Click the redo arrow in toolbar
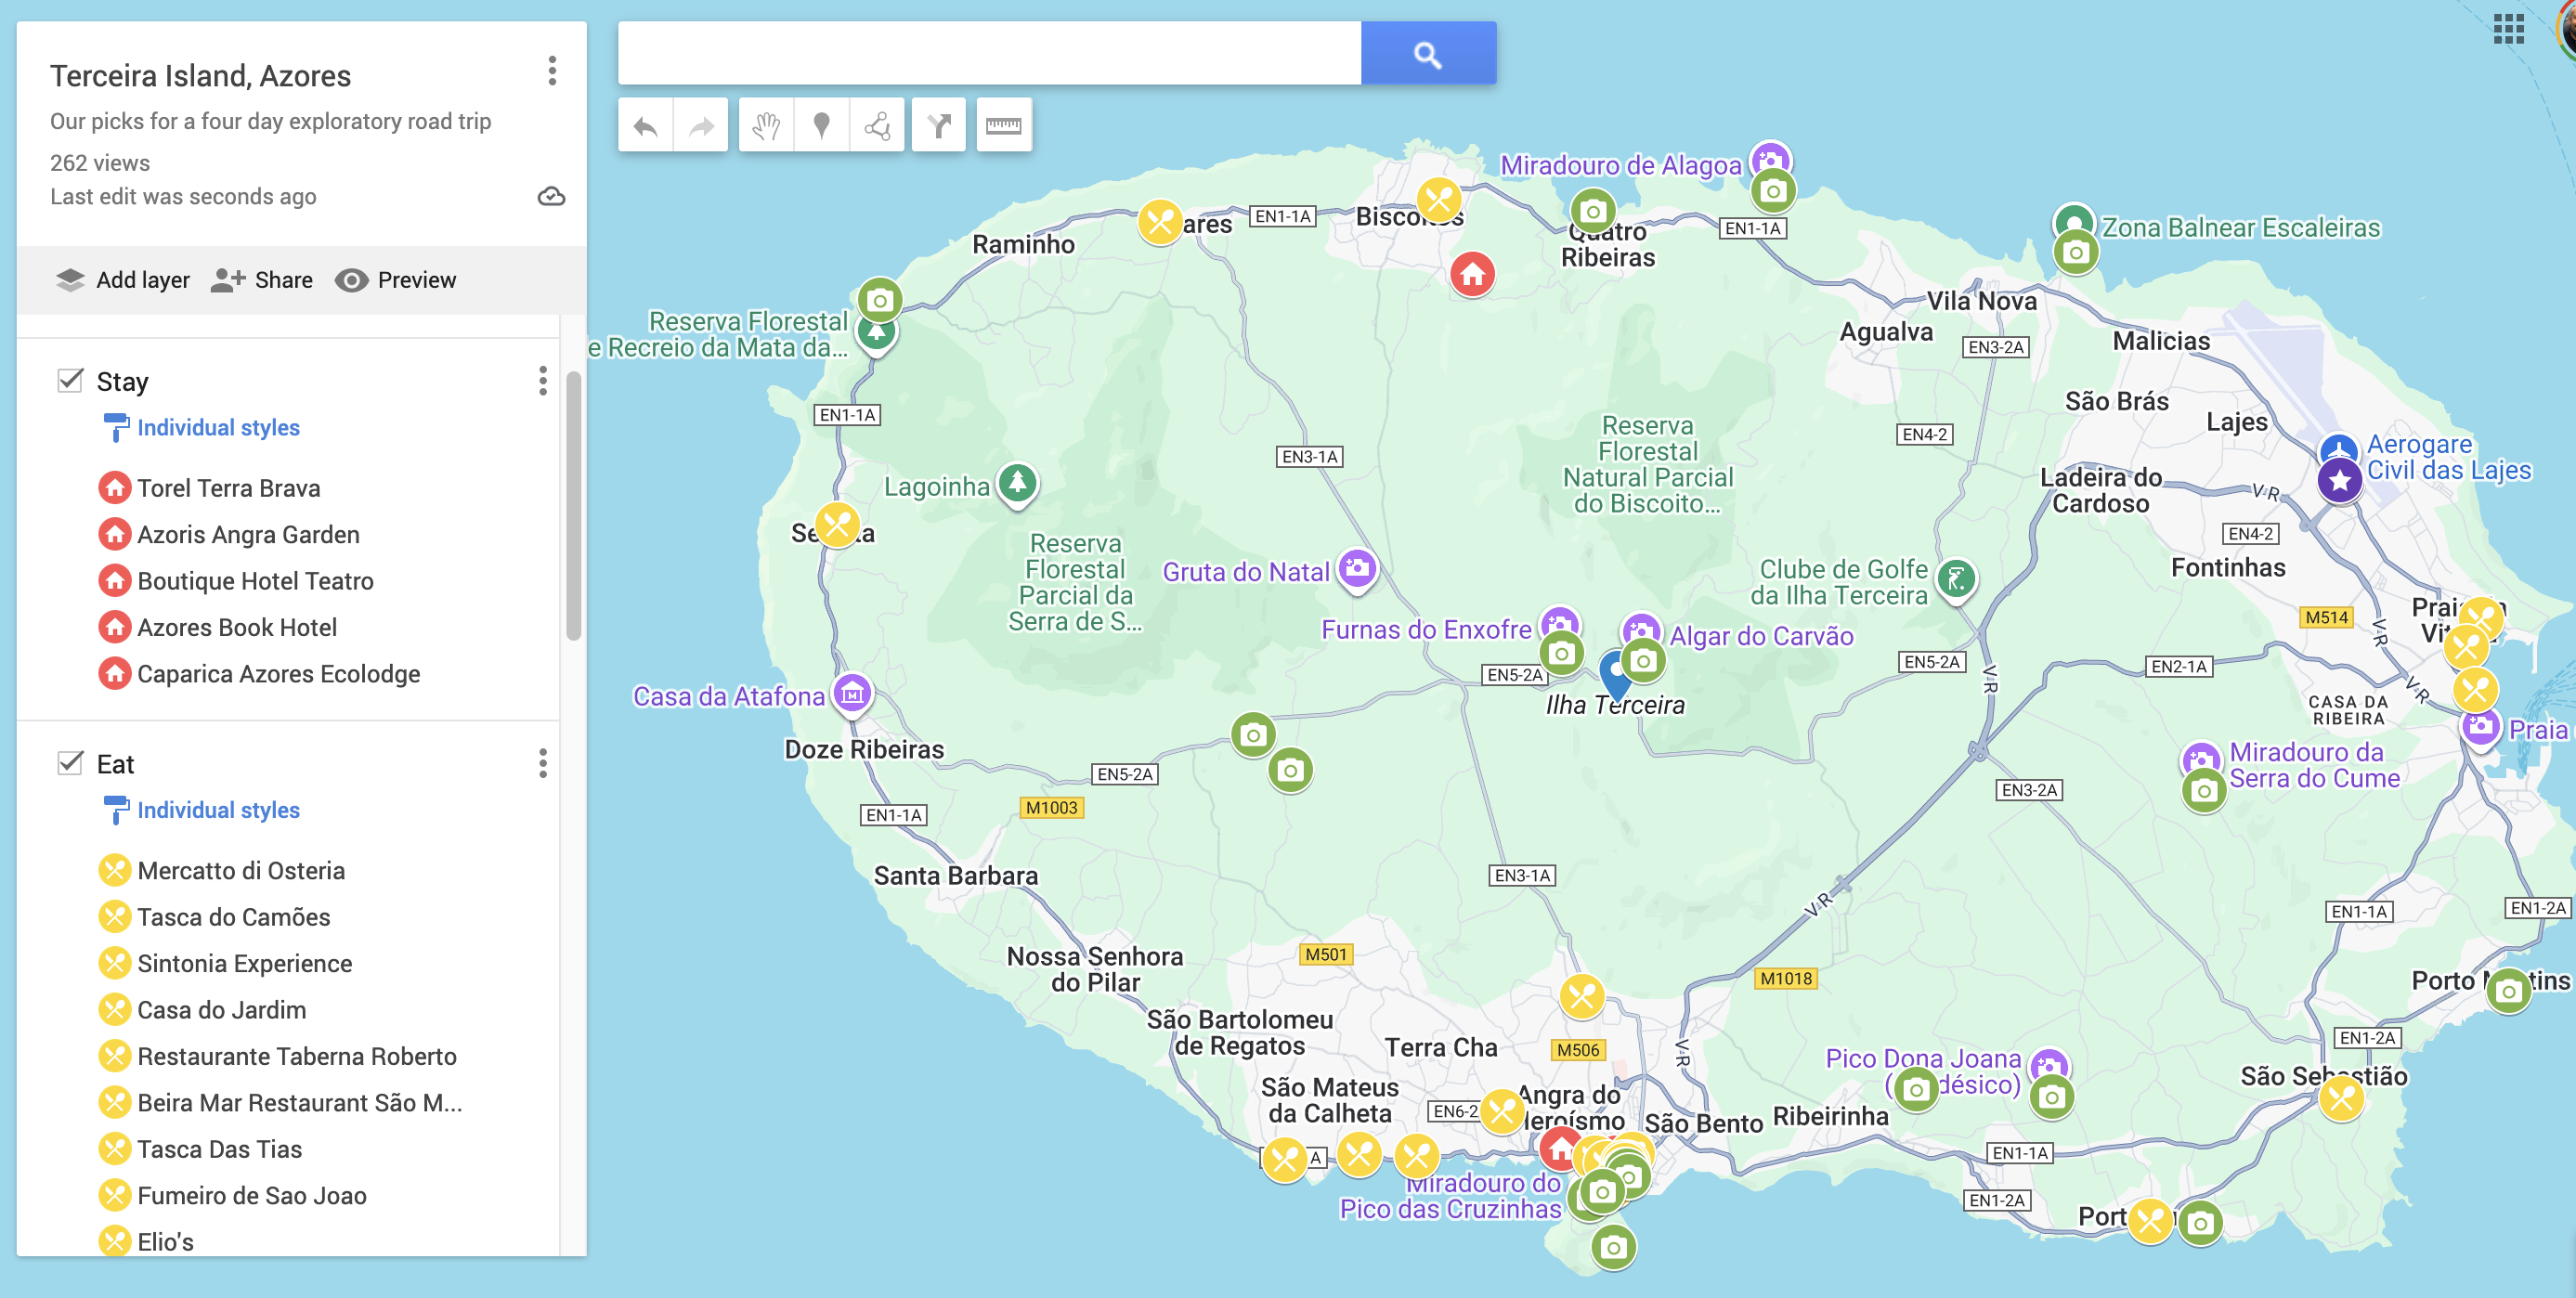Image resolution: width=2576 pixels, height=1298 pixels. [701, 126]
